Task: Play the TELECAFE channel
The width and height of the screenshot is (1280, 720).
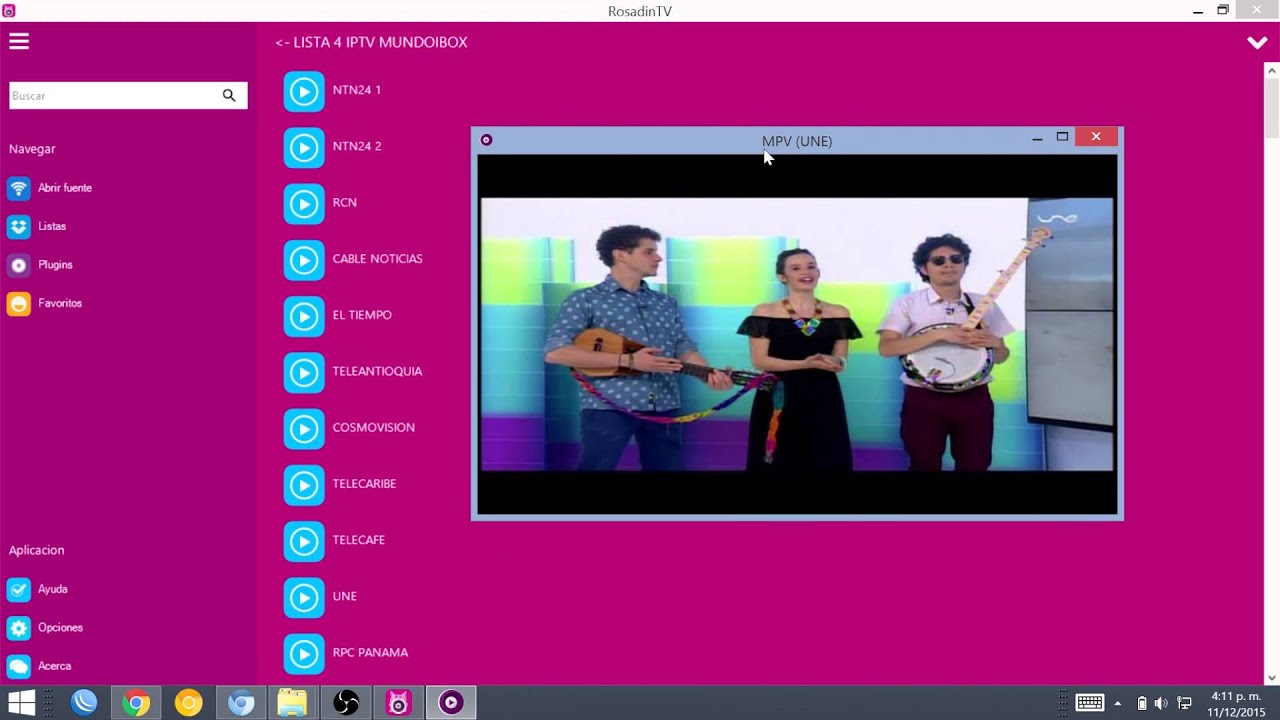Action: click(x=304, y=541)
